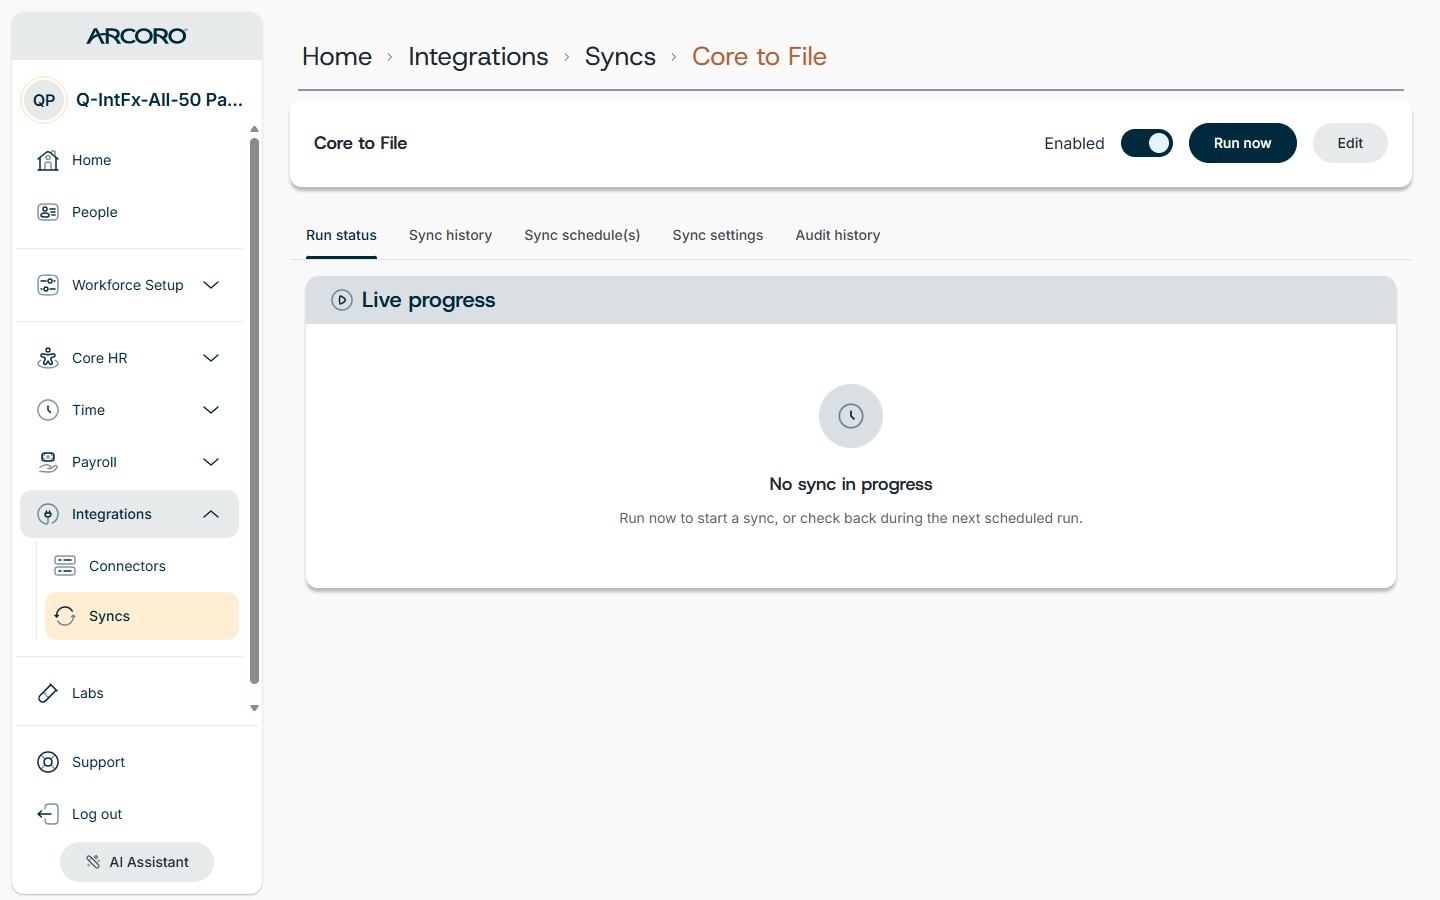The height and width of the screenshot is (900, 1440).
Task: Click the Time clock icon in sidebar
Action: point(48,410)
